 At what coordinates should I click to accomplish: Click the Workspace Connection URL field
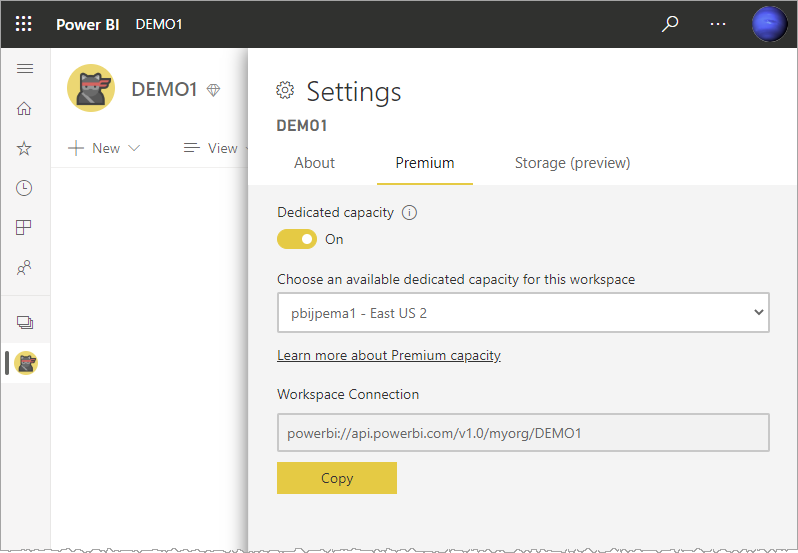(523, 433)
